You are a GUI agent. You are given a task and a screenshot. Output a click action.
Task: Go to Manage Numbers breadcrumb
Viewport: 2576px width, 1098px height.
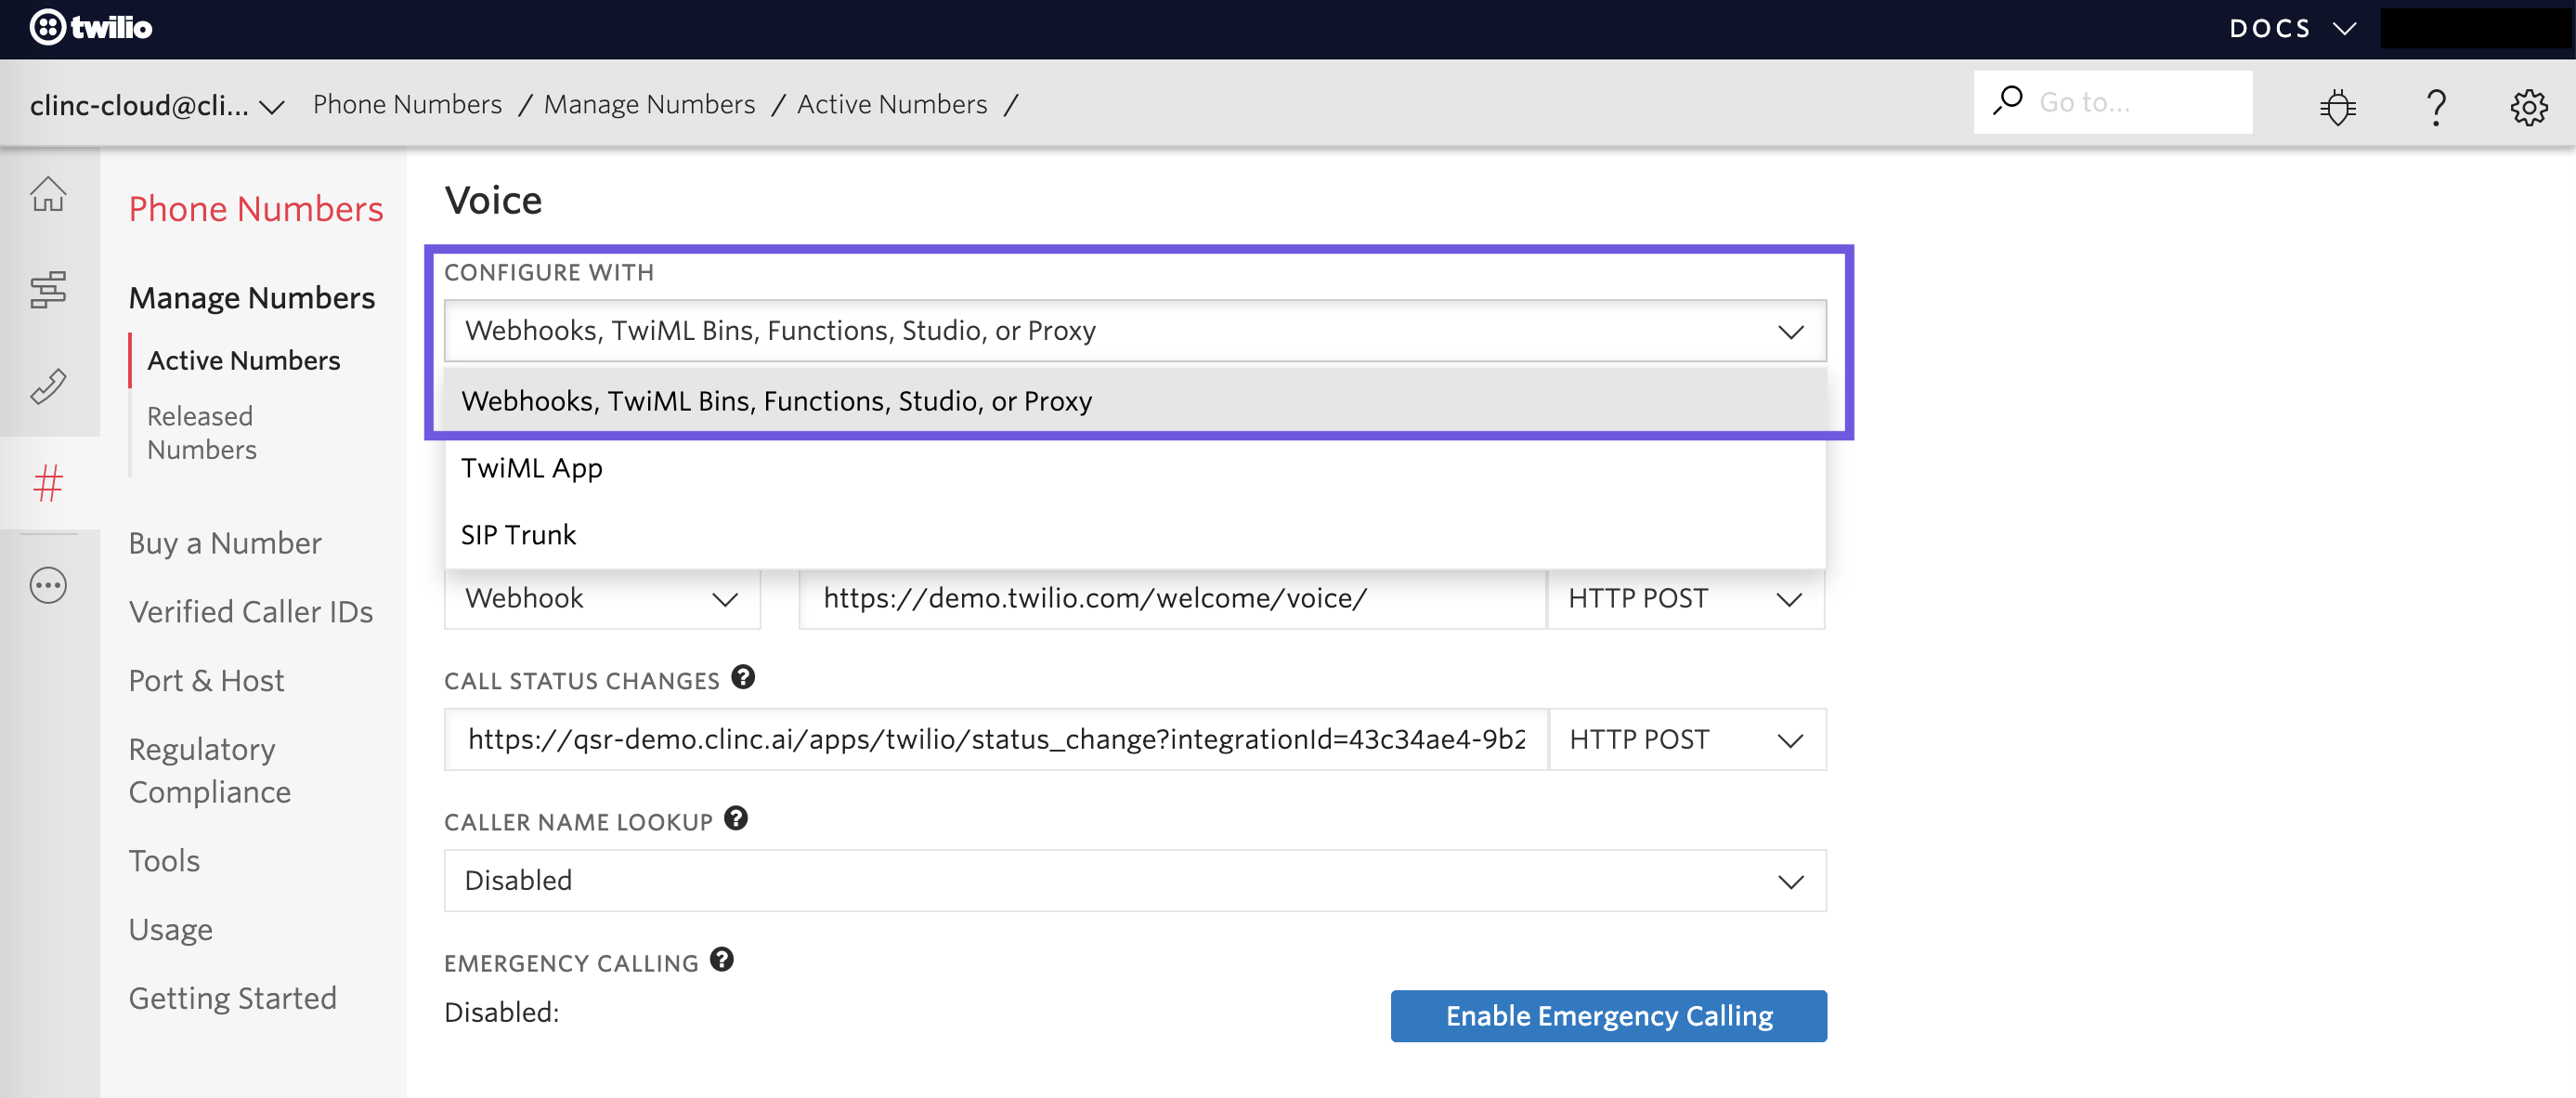(x=649, y=104)
